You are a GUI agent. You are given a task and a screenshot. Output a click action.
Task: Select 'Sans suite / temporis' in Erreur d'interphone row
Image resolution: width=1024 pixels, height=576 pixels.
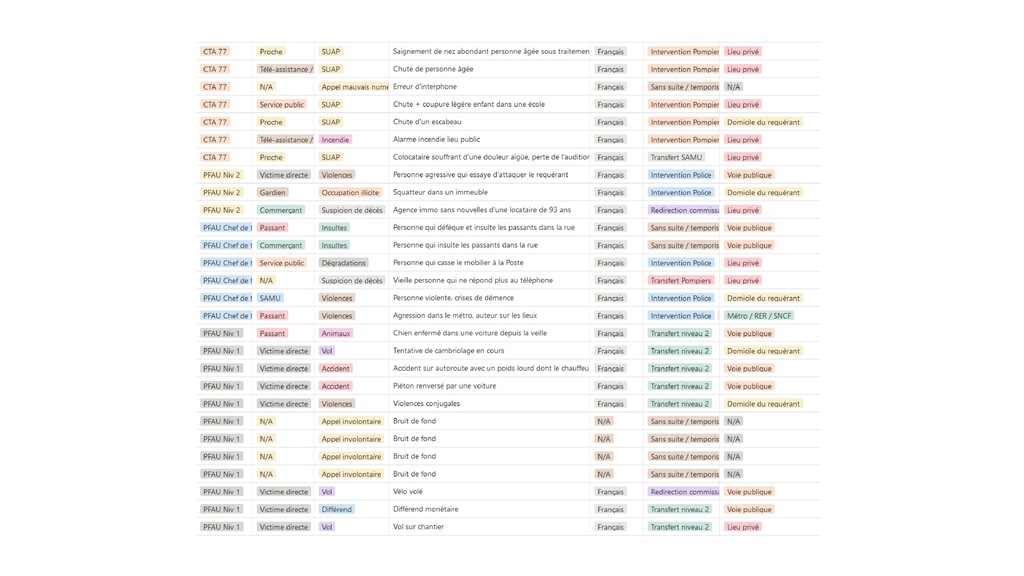point(684,87)
